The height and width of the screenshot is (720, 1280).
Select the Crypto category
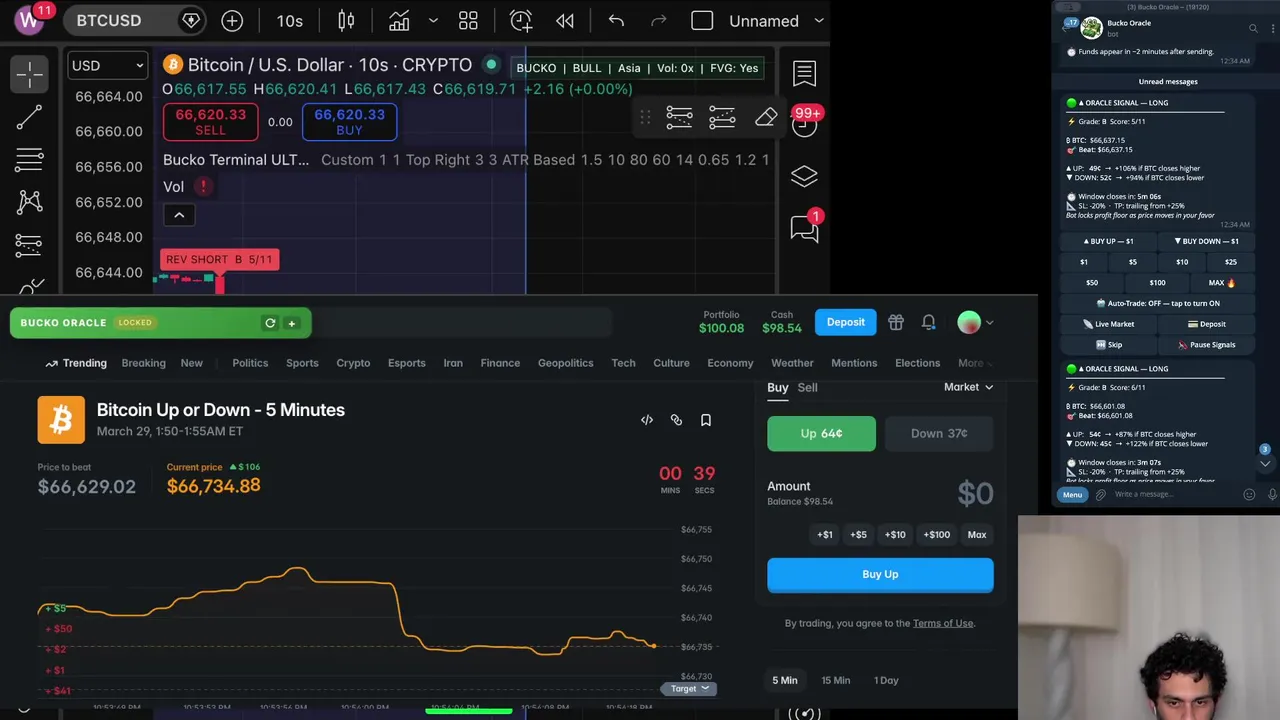pyautogui.click(x=353, y=363)
